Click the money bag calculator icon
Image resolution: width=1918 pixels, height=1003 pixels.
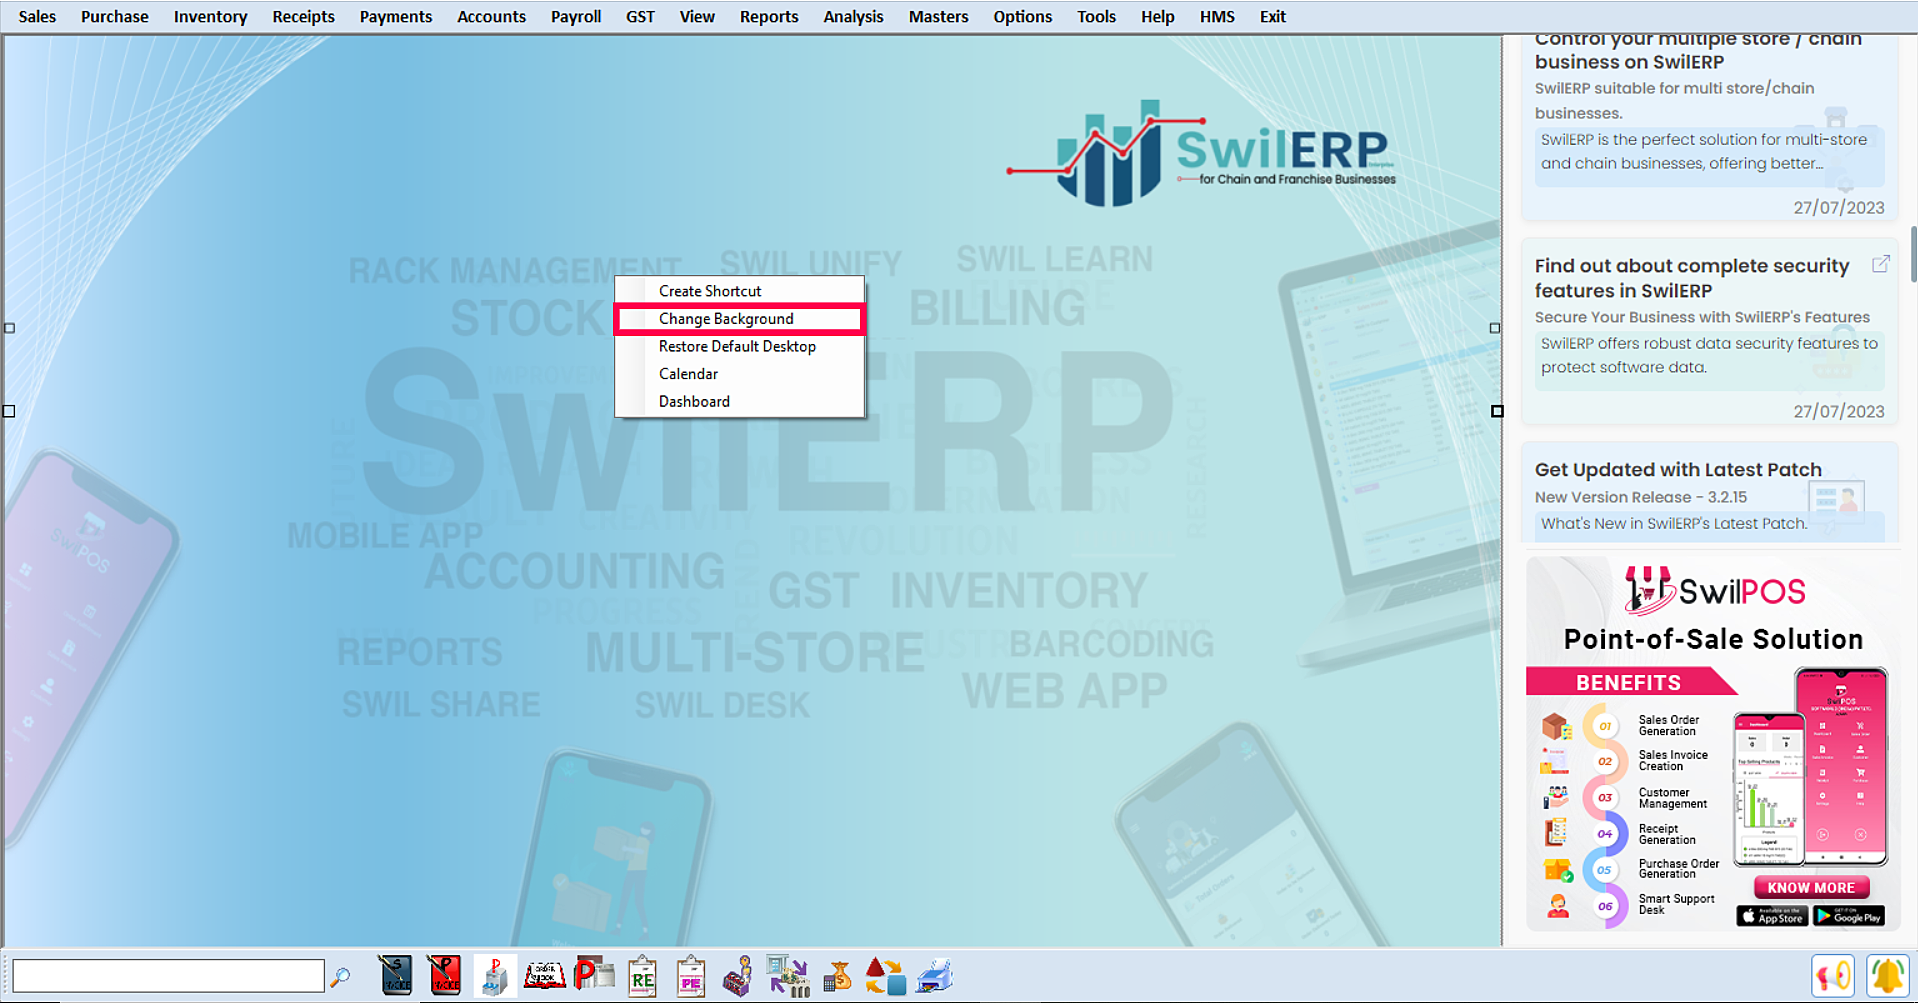[x=837, y=976]
